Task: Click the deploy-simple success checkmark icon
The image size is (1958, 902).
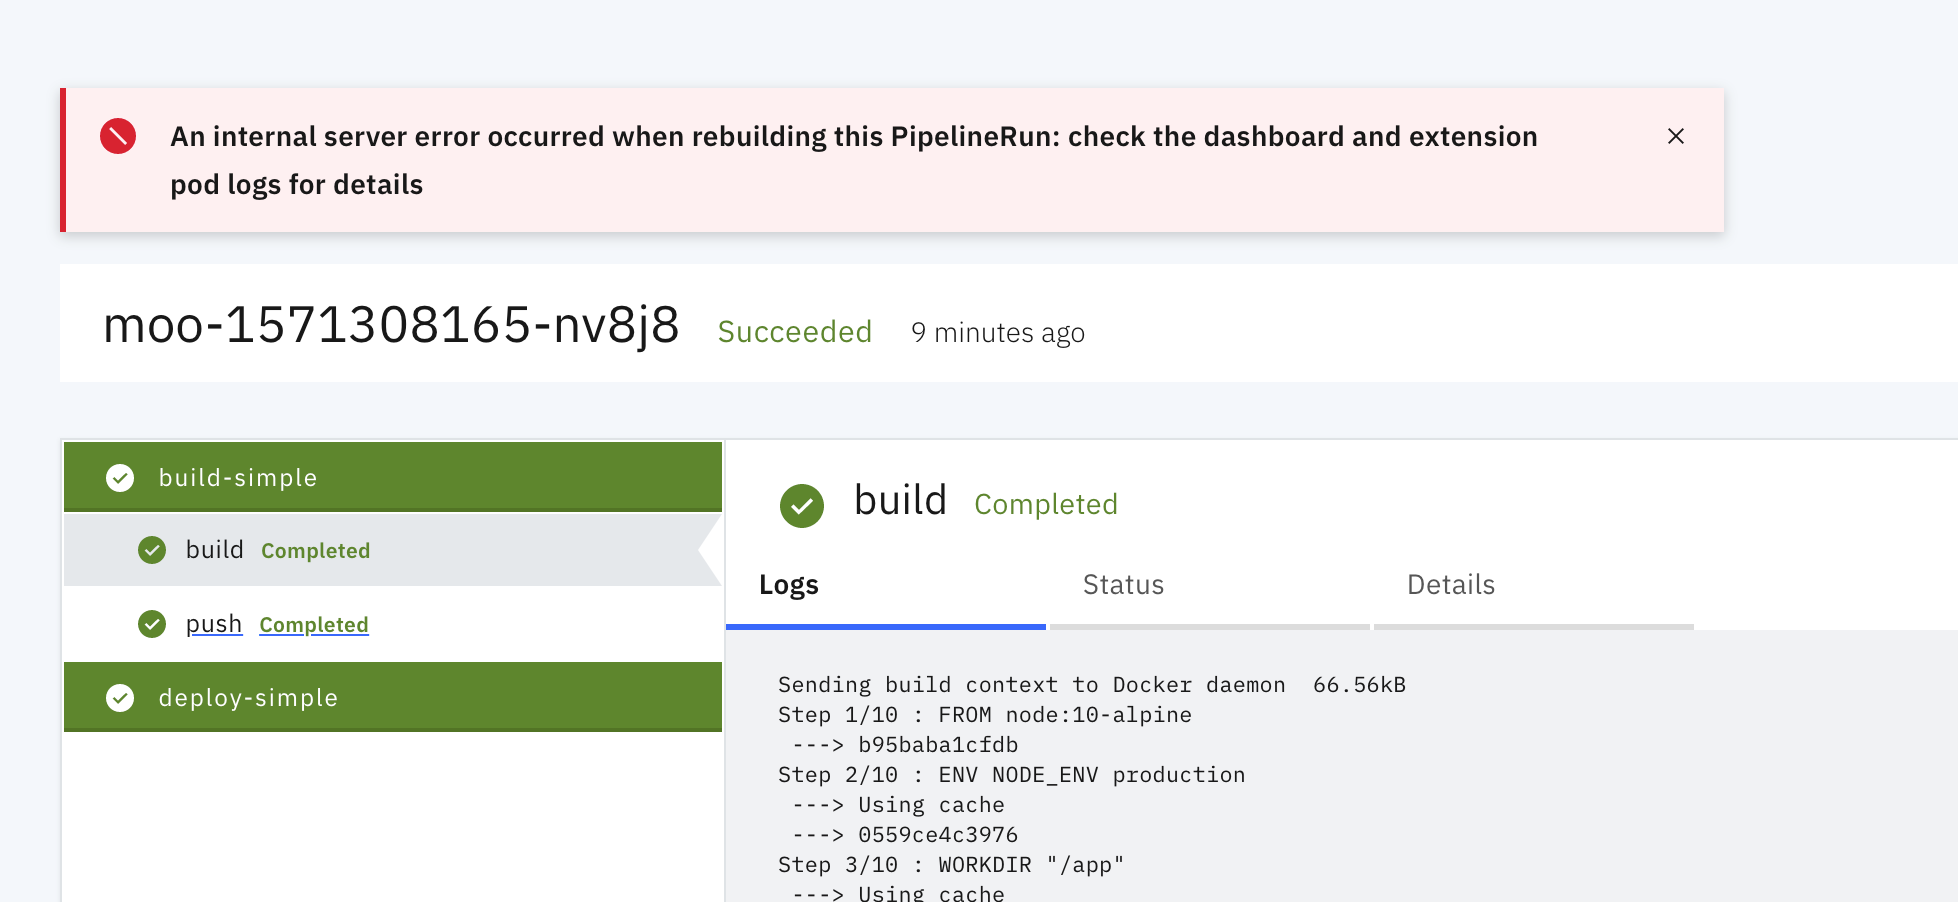Action: [x=119, y=697]
